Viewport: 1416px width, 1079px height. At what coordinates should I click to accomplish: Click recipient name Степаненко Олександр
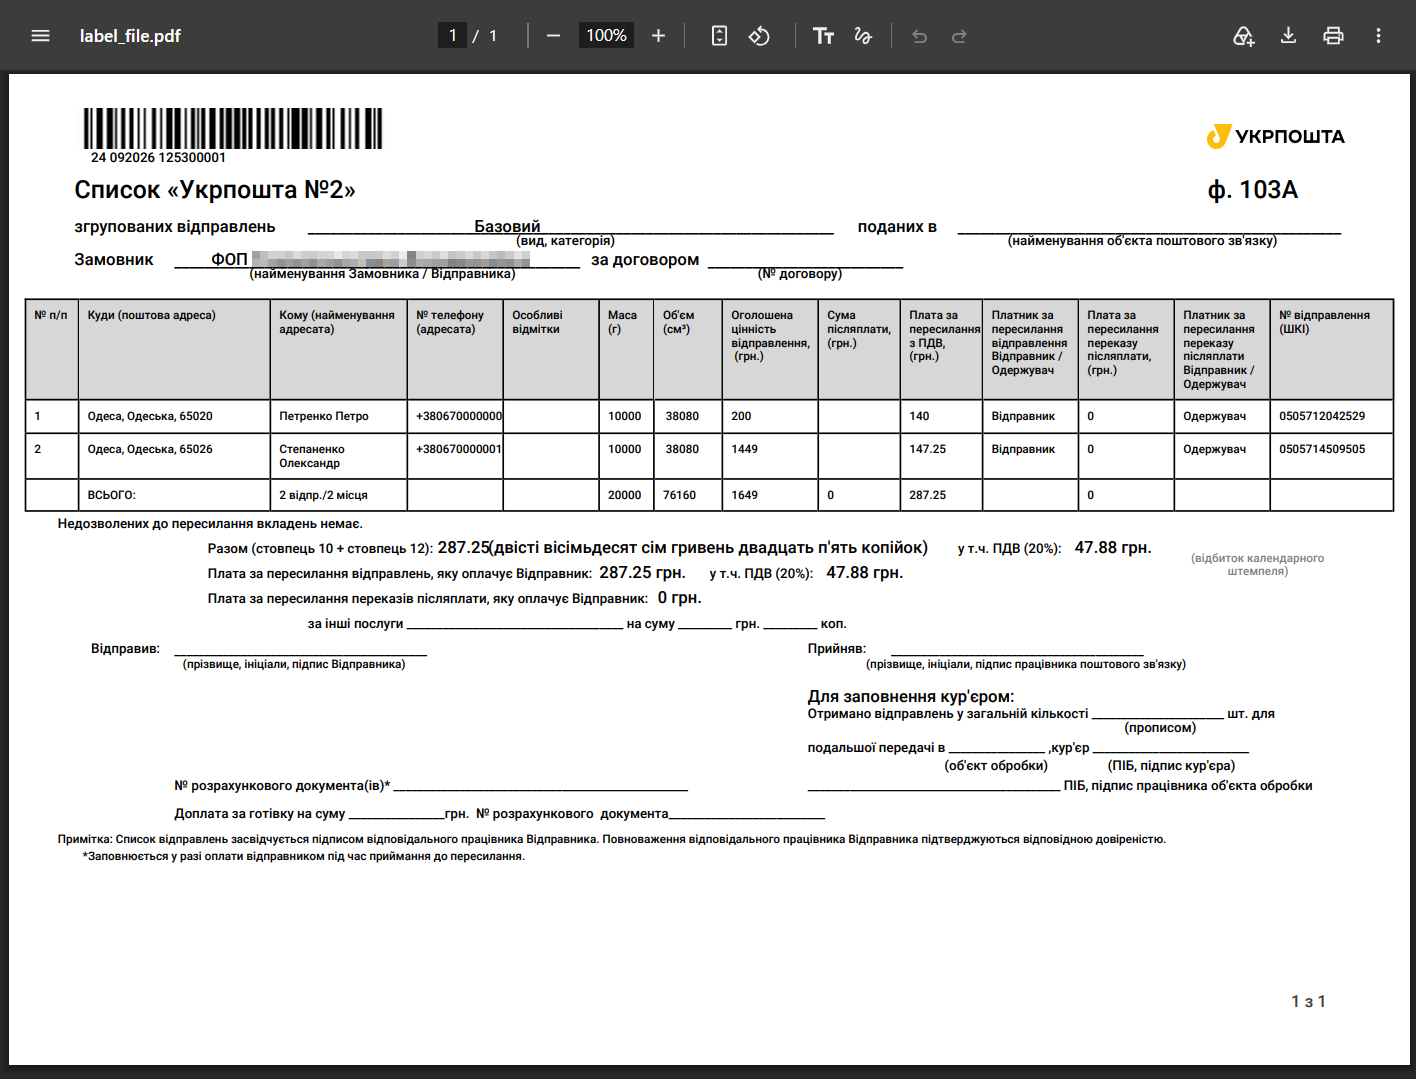point(312,456)
